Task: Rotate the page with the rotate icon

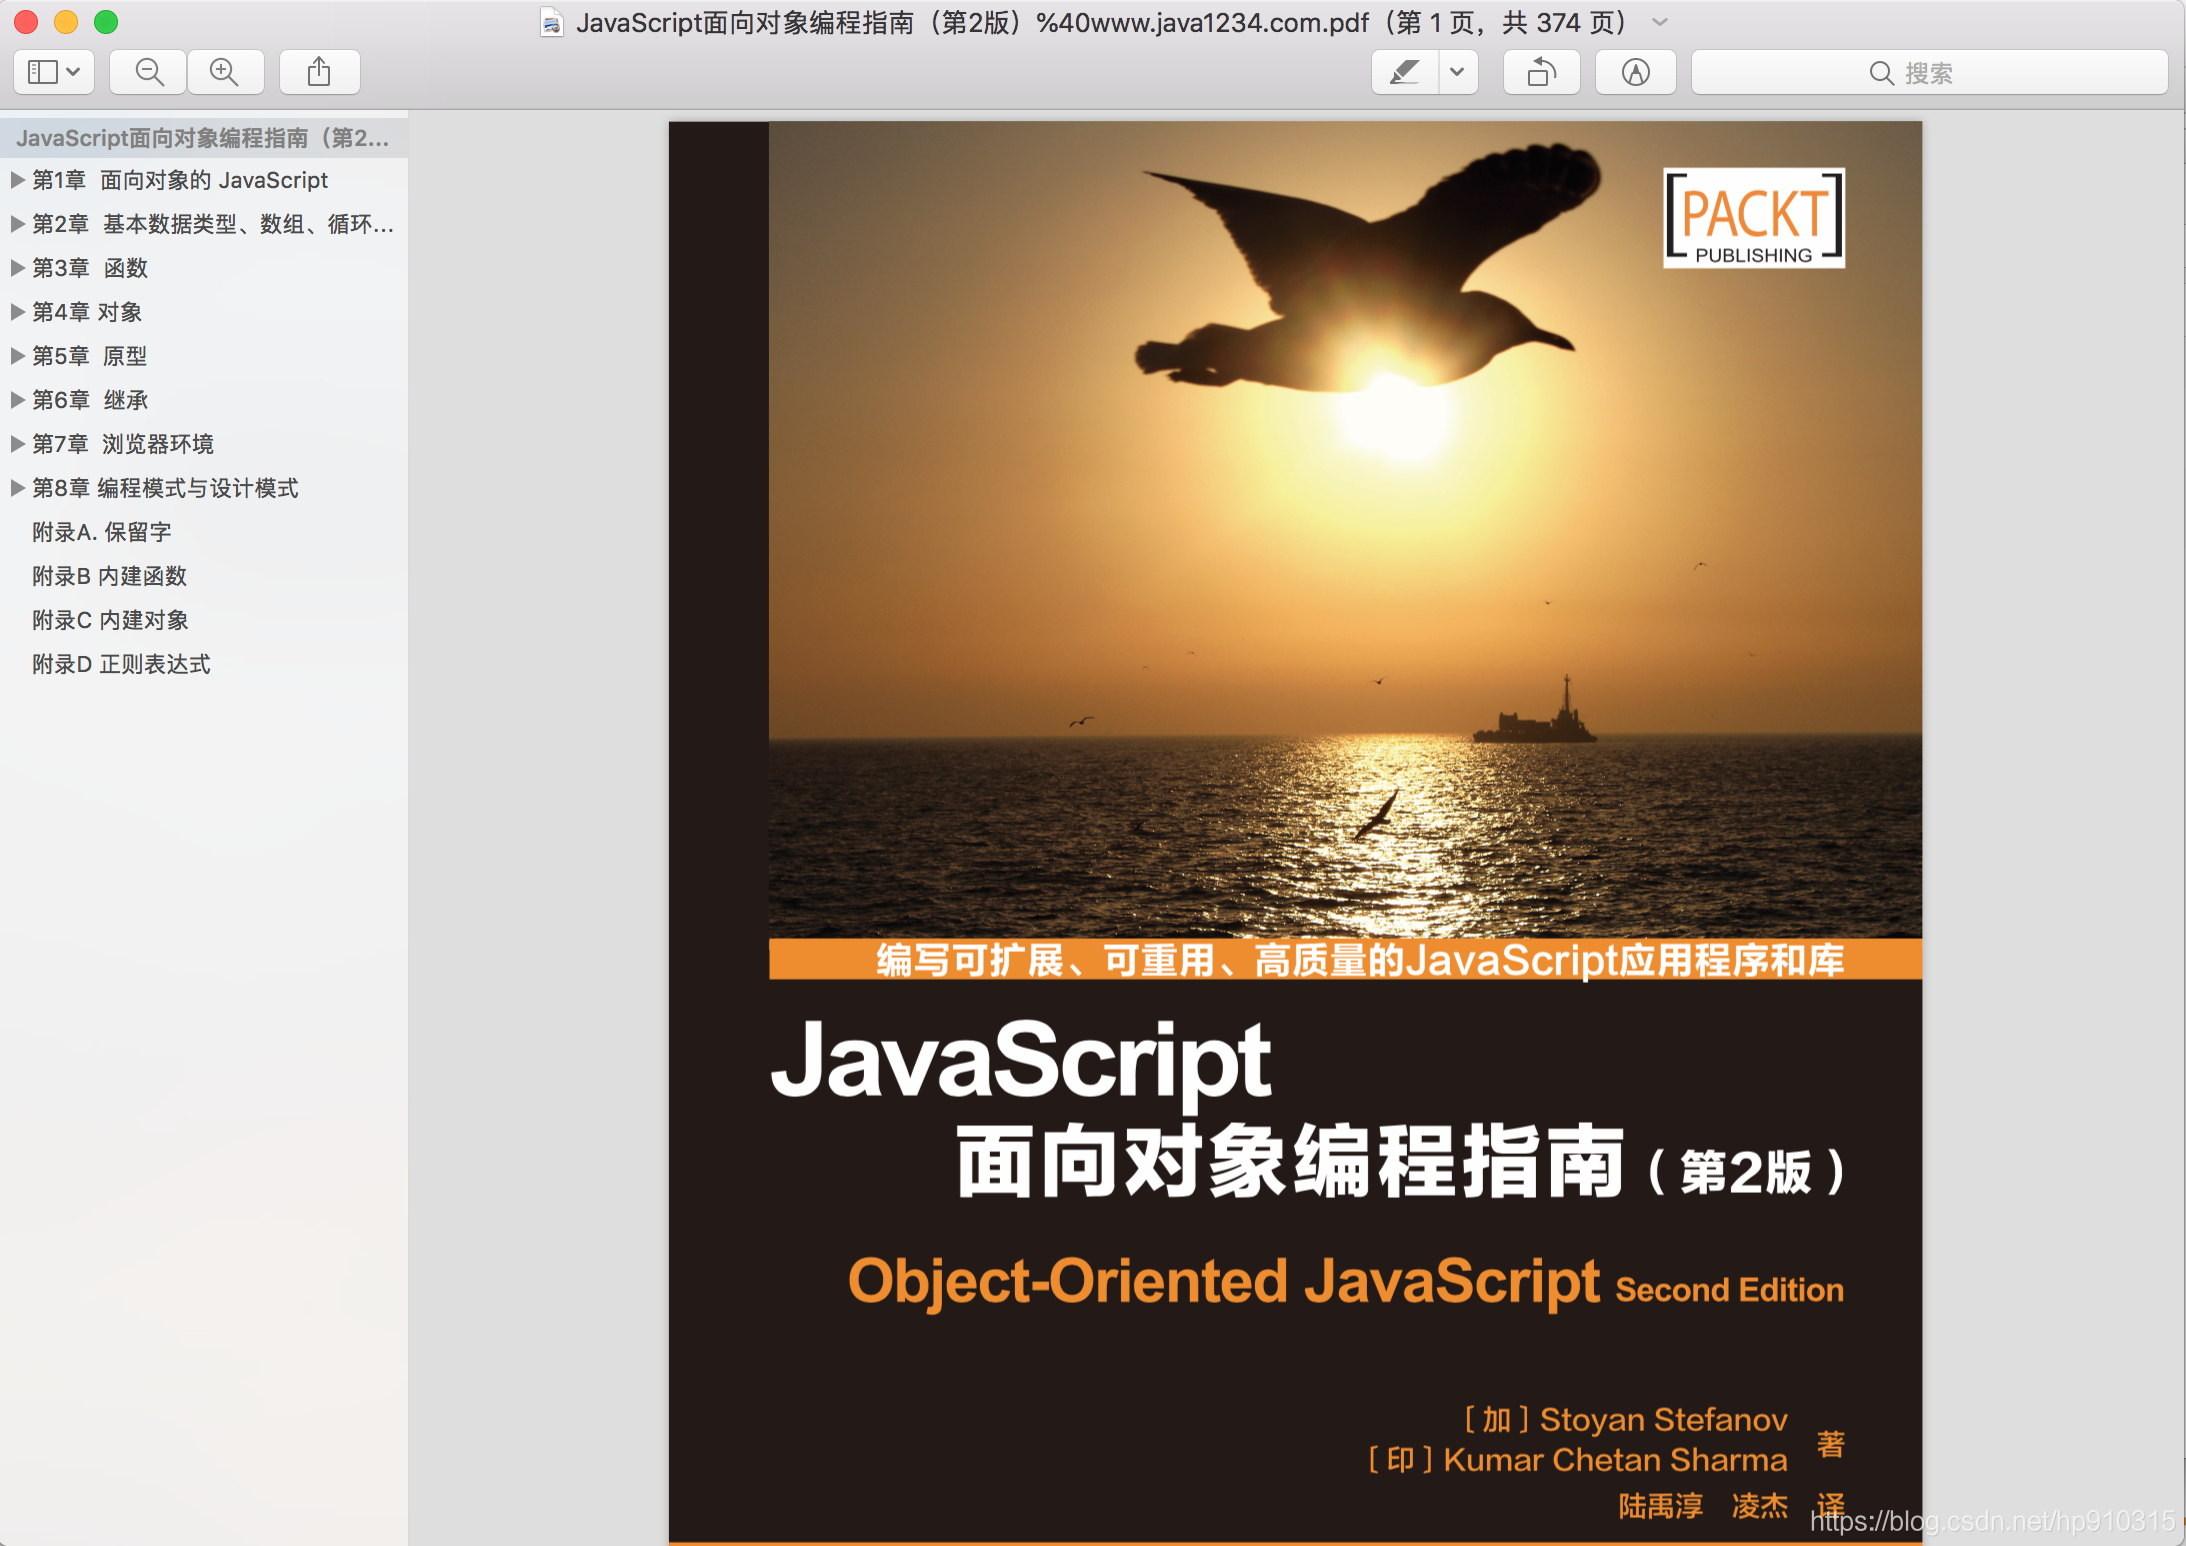Action: (x=1542, y=72)
